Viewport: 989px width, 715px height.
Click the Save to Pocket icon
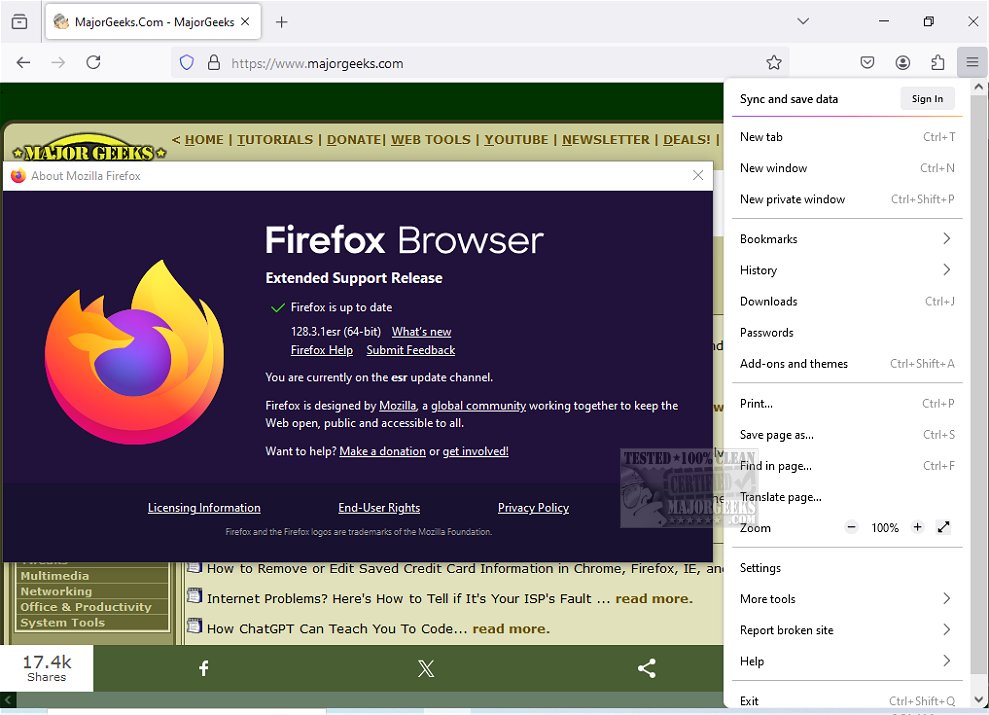pos(868,62)
